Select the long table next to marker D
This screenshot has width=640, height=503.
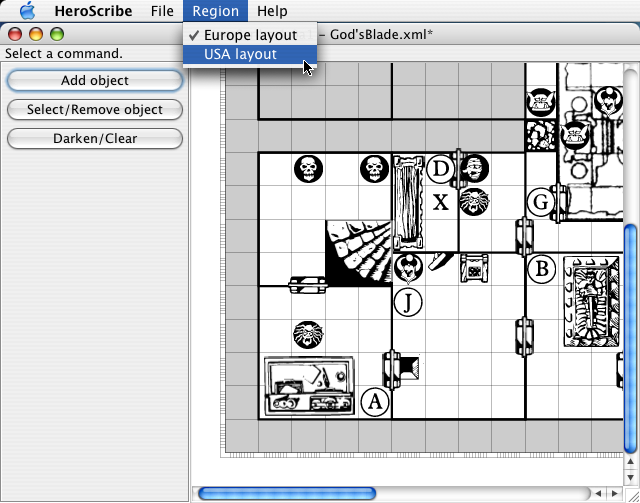[x=409, y=203]
